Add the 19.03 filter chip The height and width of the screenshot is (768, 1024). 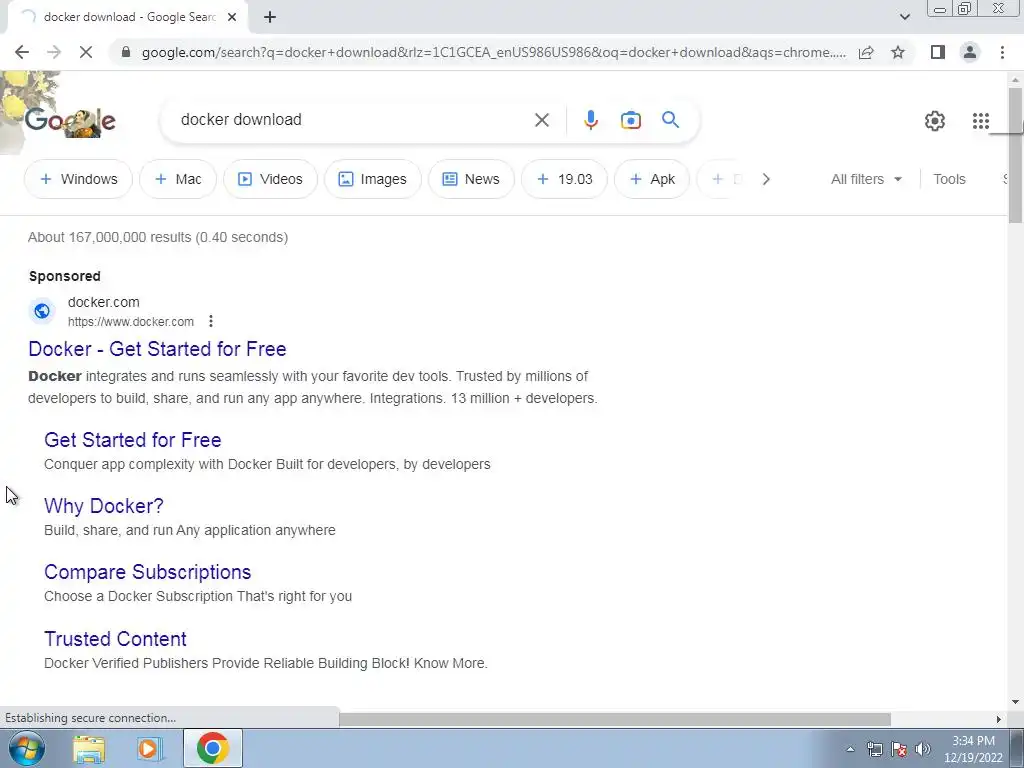tap(564, 179)
